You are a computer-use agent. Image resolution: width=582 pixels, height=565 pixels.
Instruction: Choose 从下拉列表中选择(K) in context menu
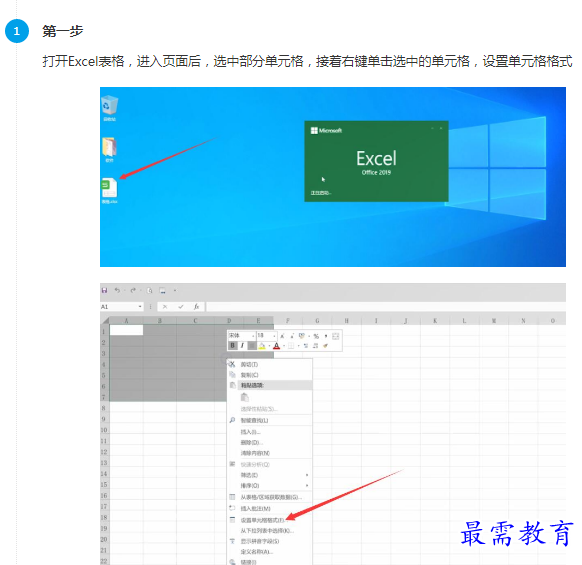click(270, 531)
